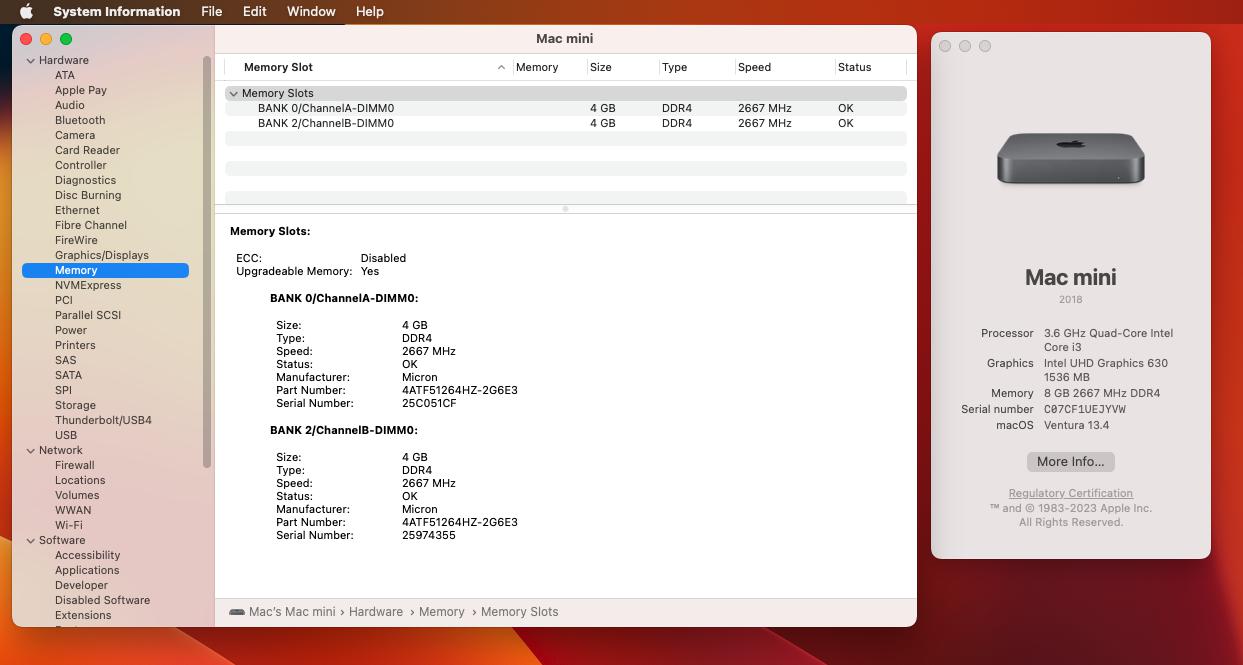Select Storage in the sidebar
The image size is (1243, 665).
tap(75, 405)
